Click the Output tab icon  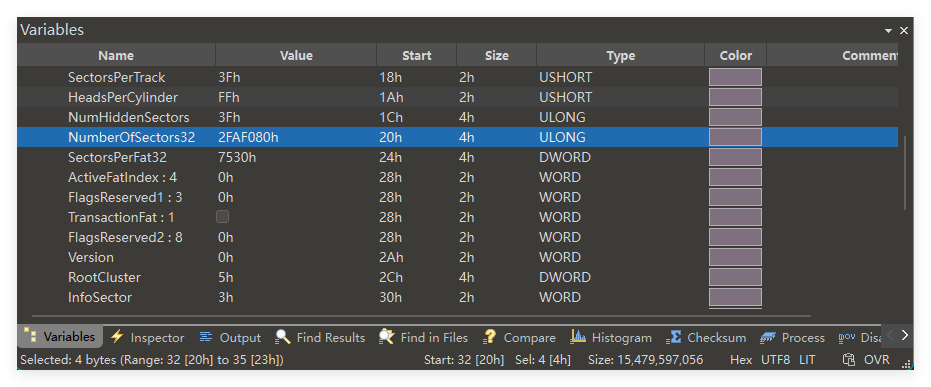coord(205,337)
